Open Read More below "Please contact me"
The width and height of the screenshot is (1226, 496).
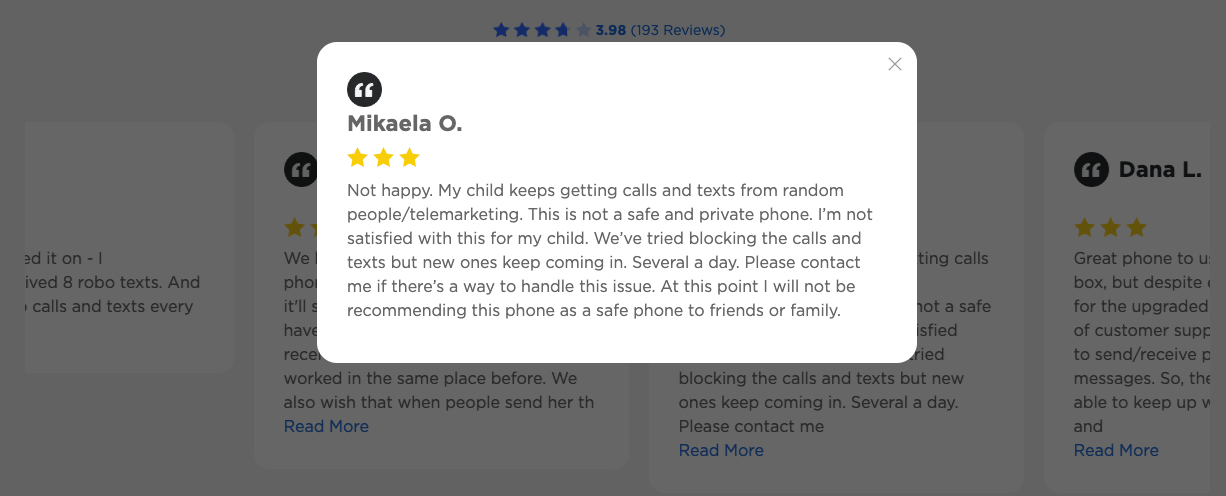(721, 450)
